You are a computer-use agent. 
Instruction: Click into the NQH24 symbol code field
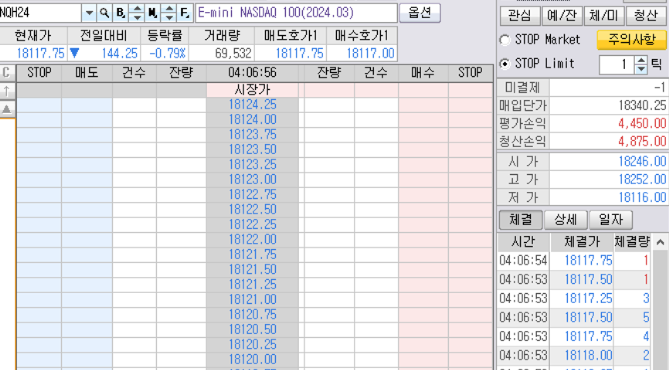[40, 13]
